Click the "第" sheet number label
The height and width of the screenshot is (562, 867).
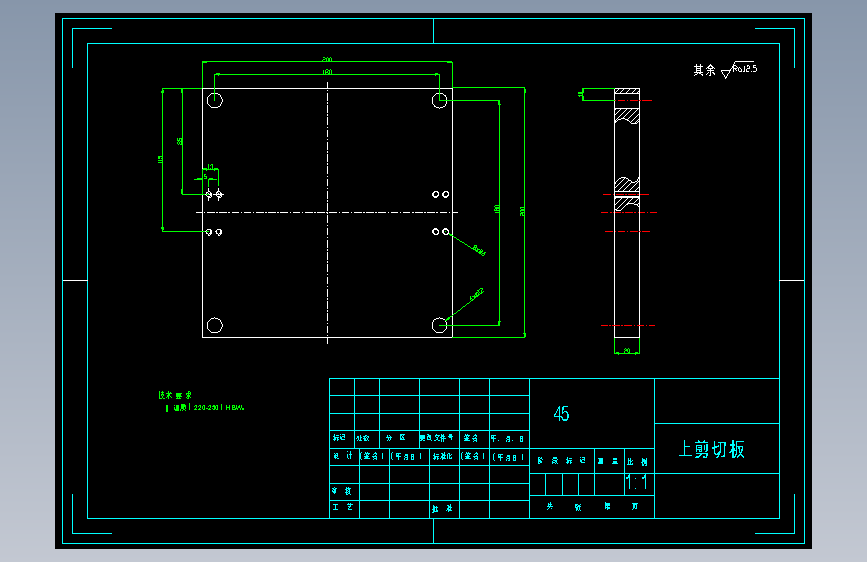coord(607,506)
